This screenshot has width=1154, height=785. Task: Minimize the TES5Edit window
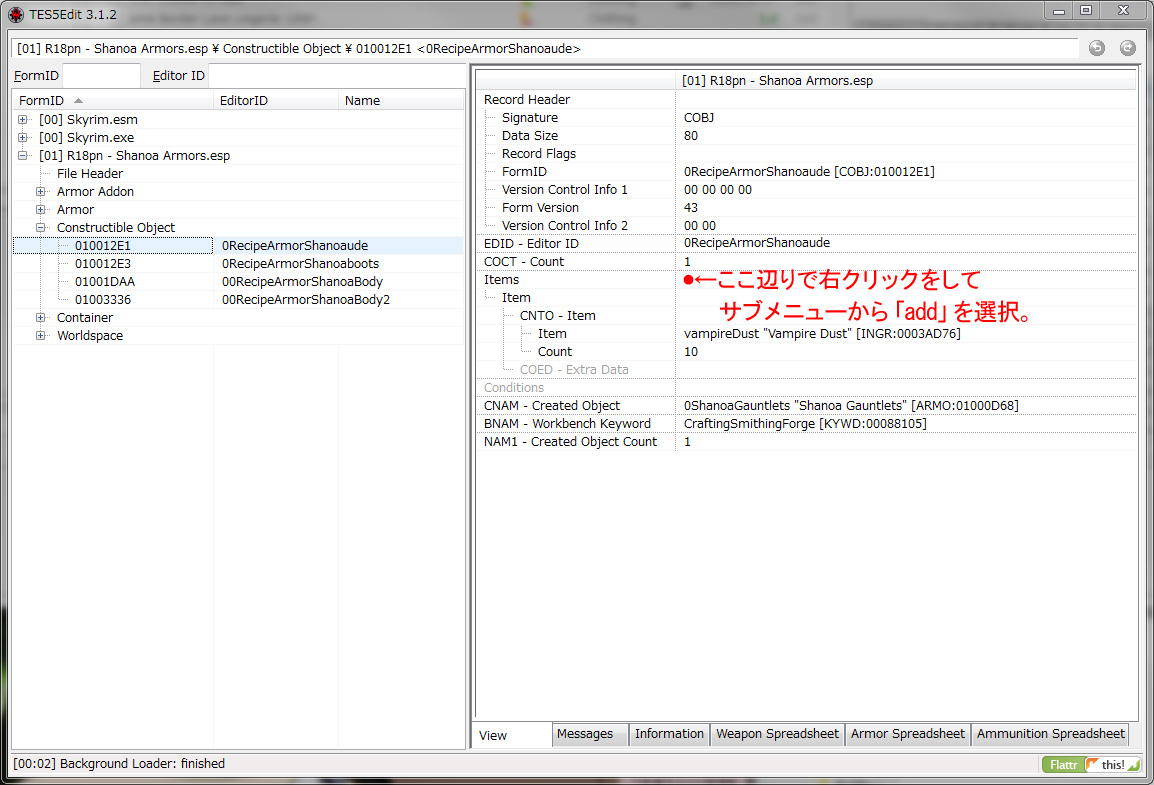pyautogui.click(x=1059, y=12)
